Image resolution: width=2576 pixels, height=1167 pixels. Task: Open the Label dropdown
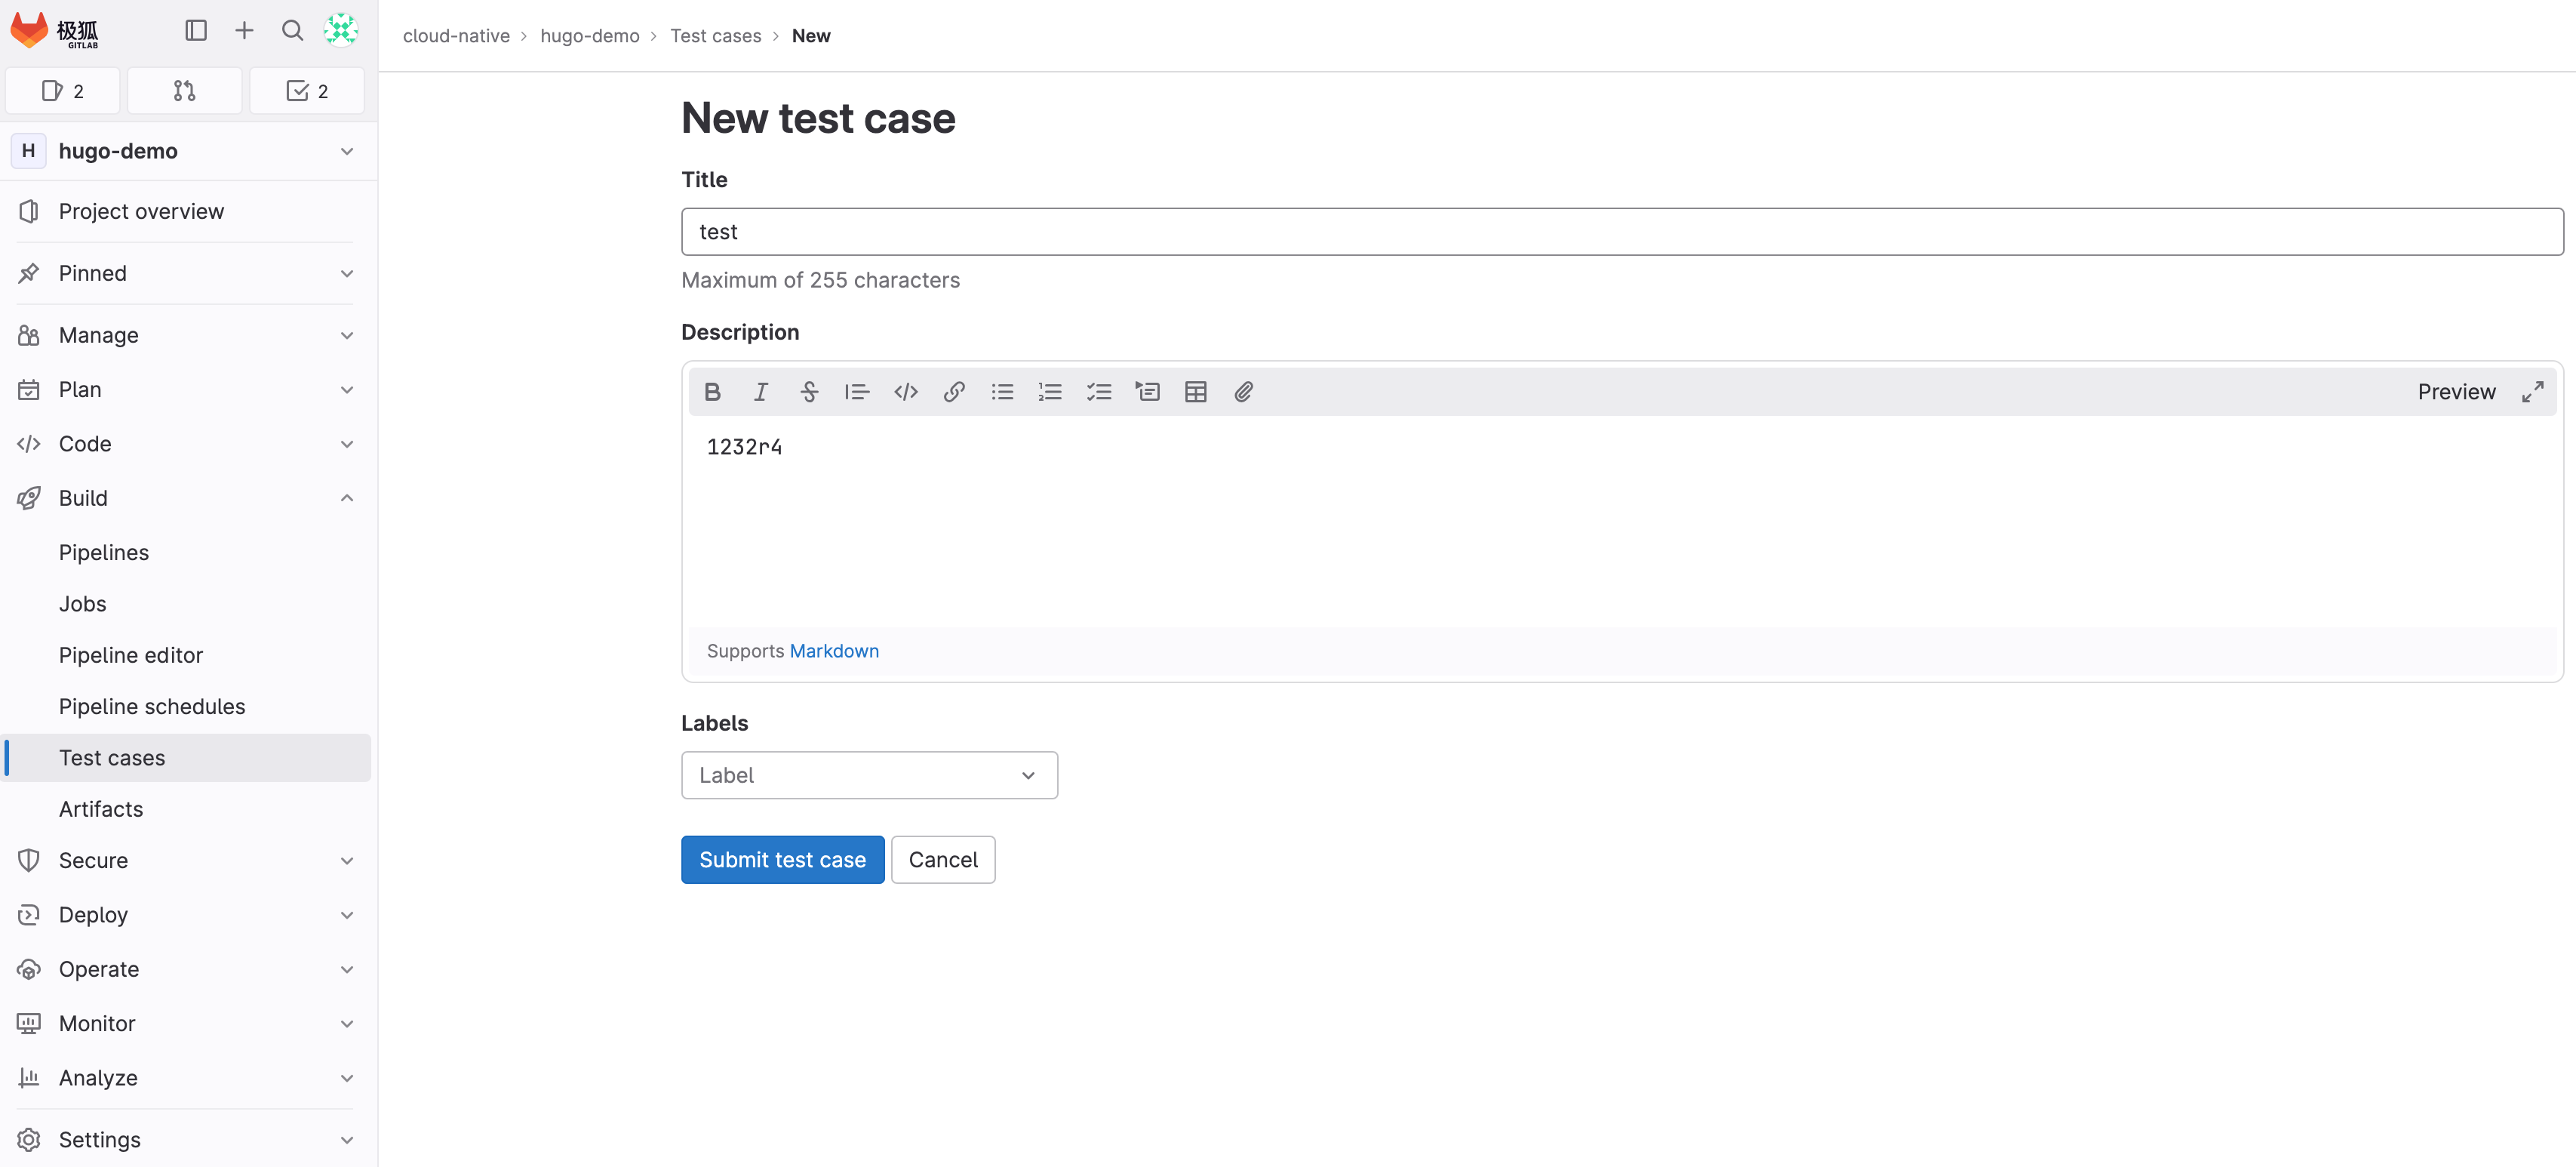[x=869, y=775]
